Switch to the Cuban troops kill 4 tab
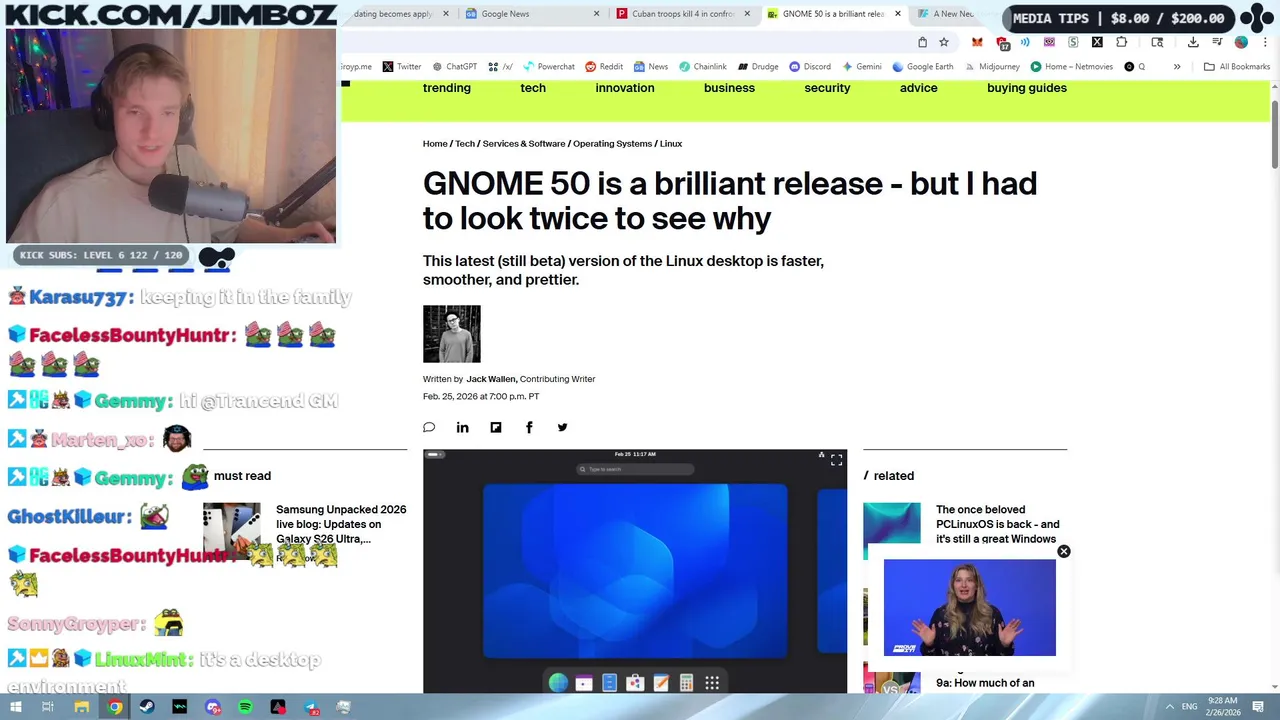1280x720 pixels. pos(684,14)
